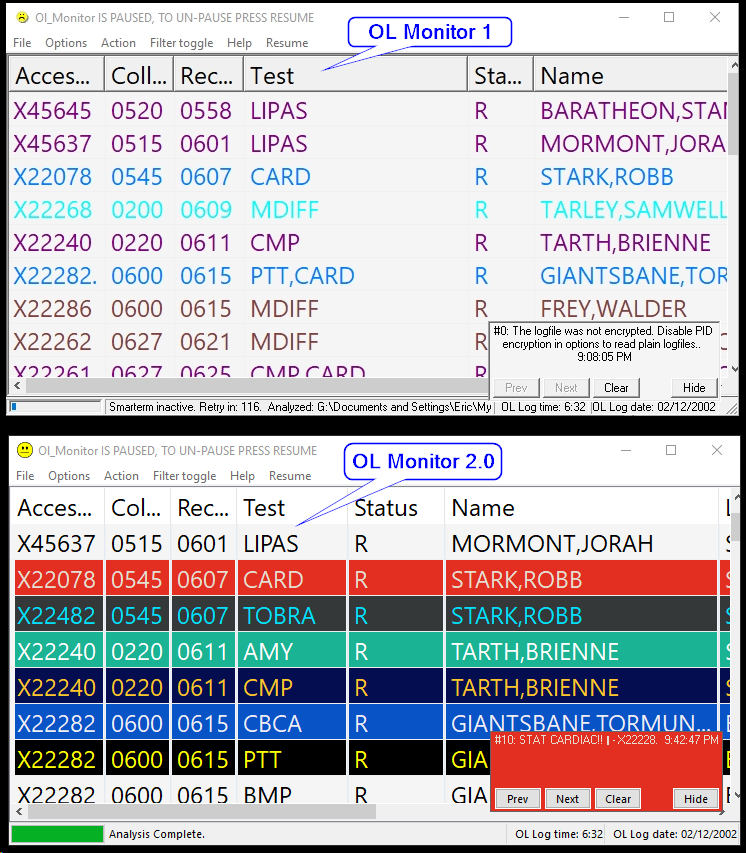Click the green progress bar in bottom status bar
This screenshot has width=746, height=853.
57,834
